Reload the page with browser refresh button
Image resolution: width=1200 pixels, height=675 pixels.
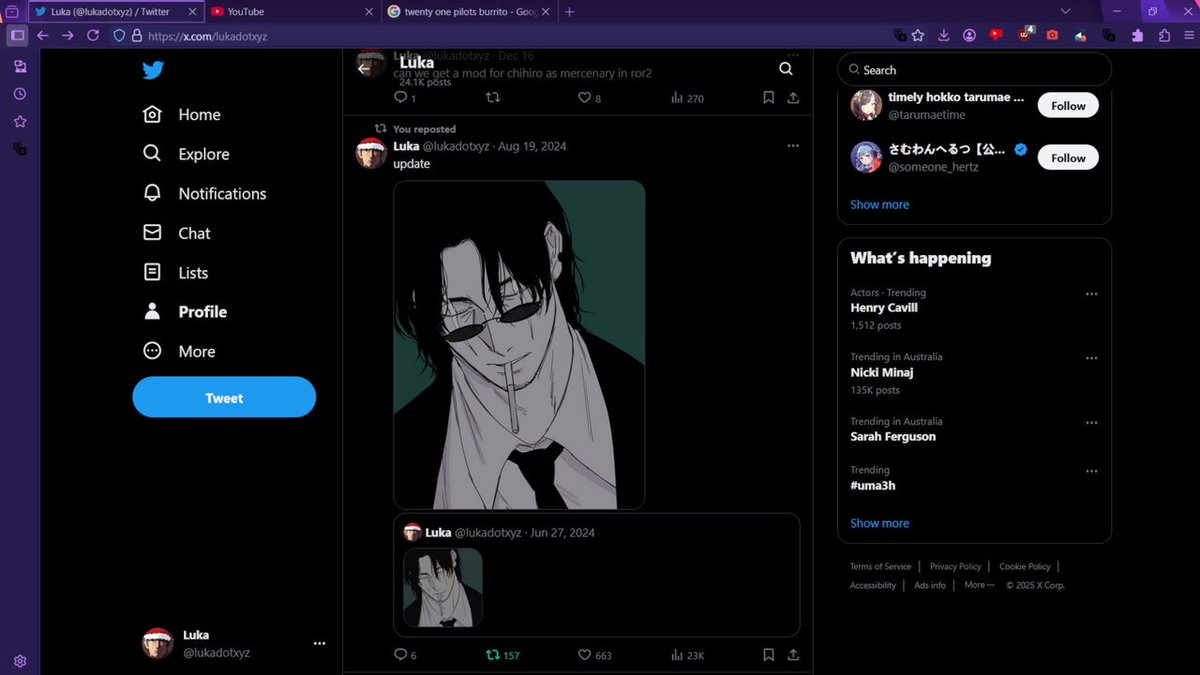click(x=93, y=35)
